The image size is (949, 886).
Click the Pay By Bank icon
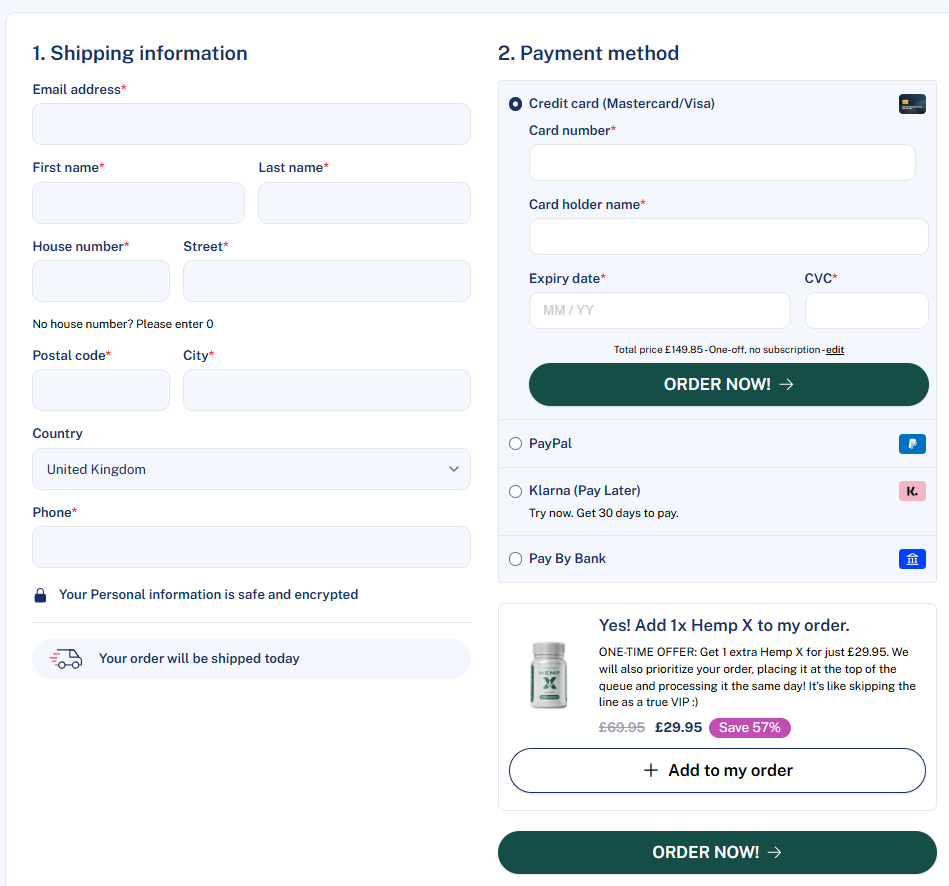click(911, 559)
